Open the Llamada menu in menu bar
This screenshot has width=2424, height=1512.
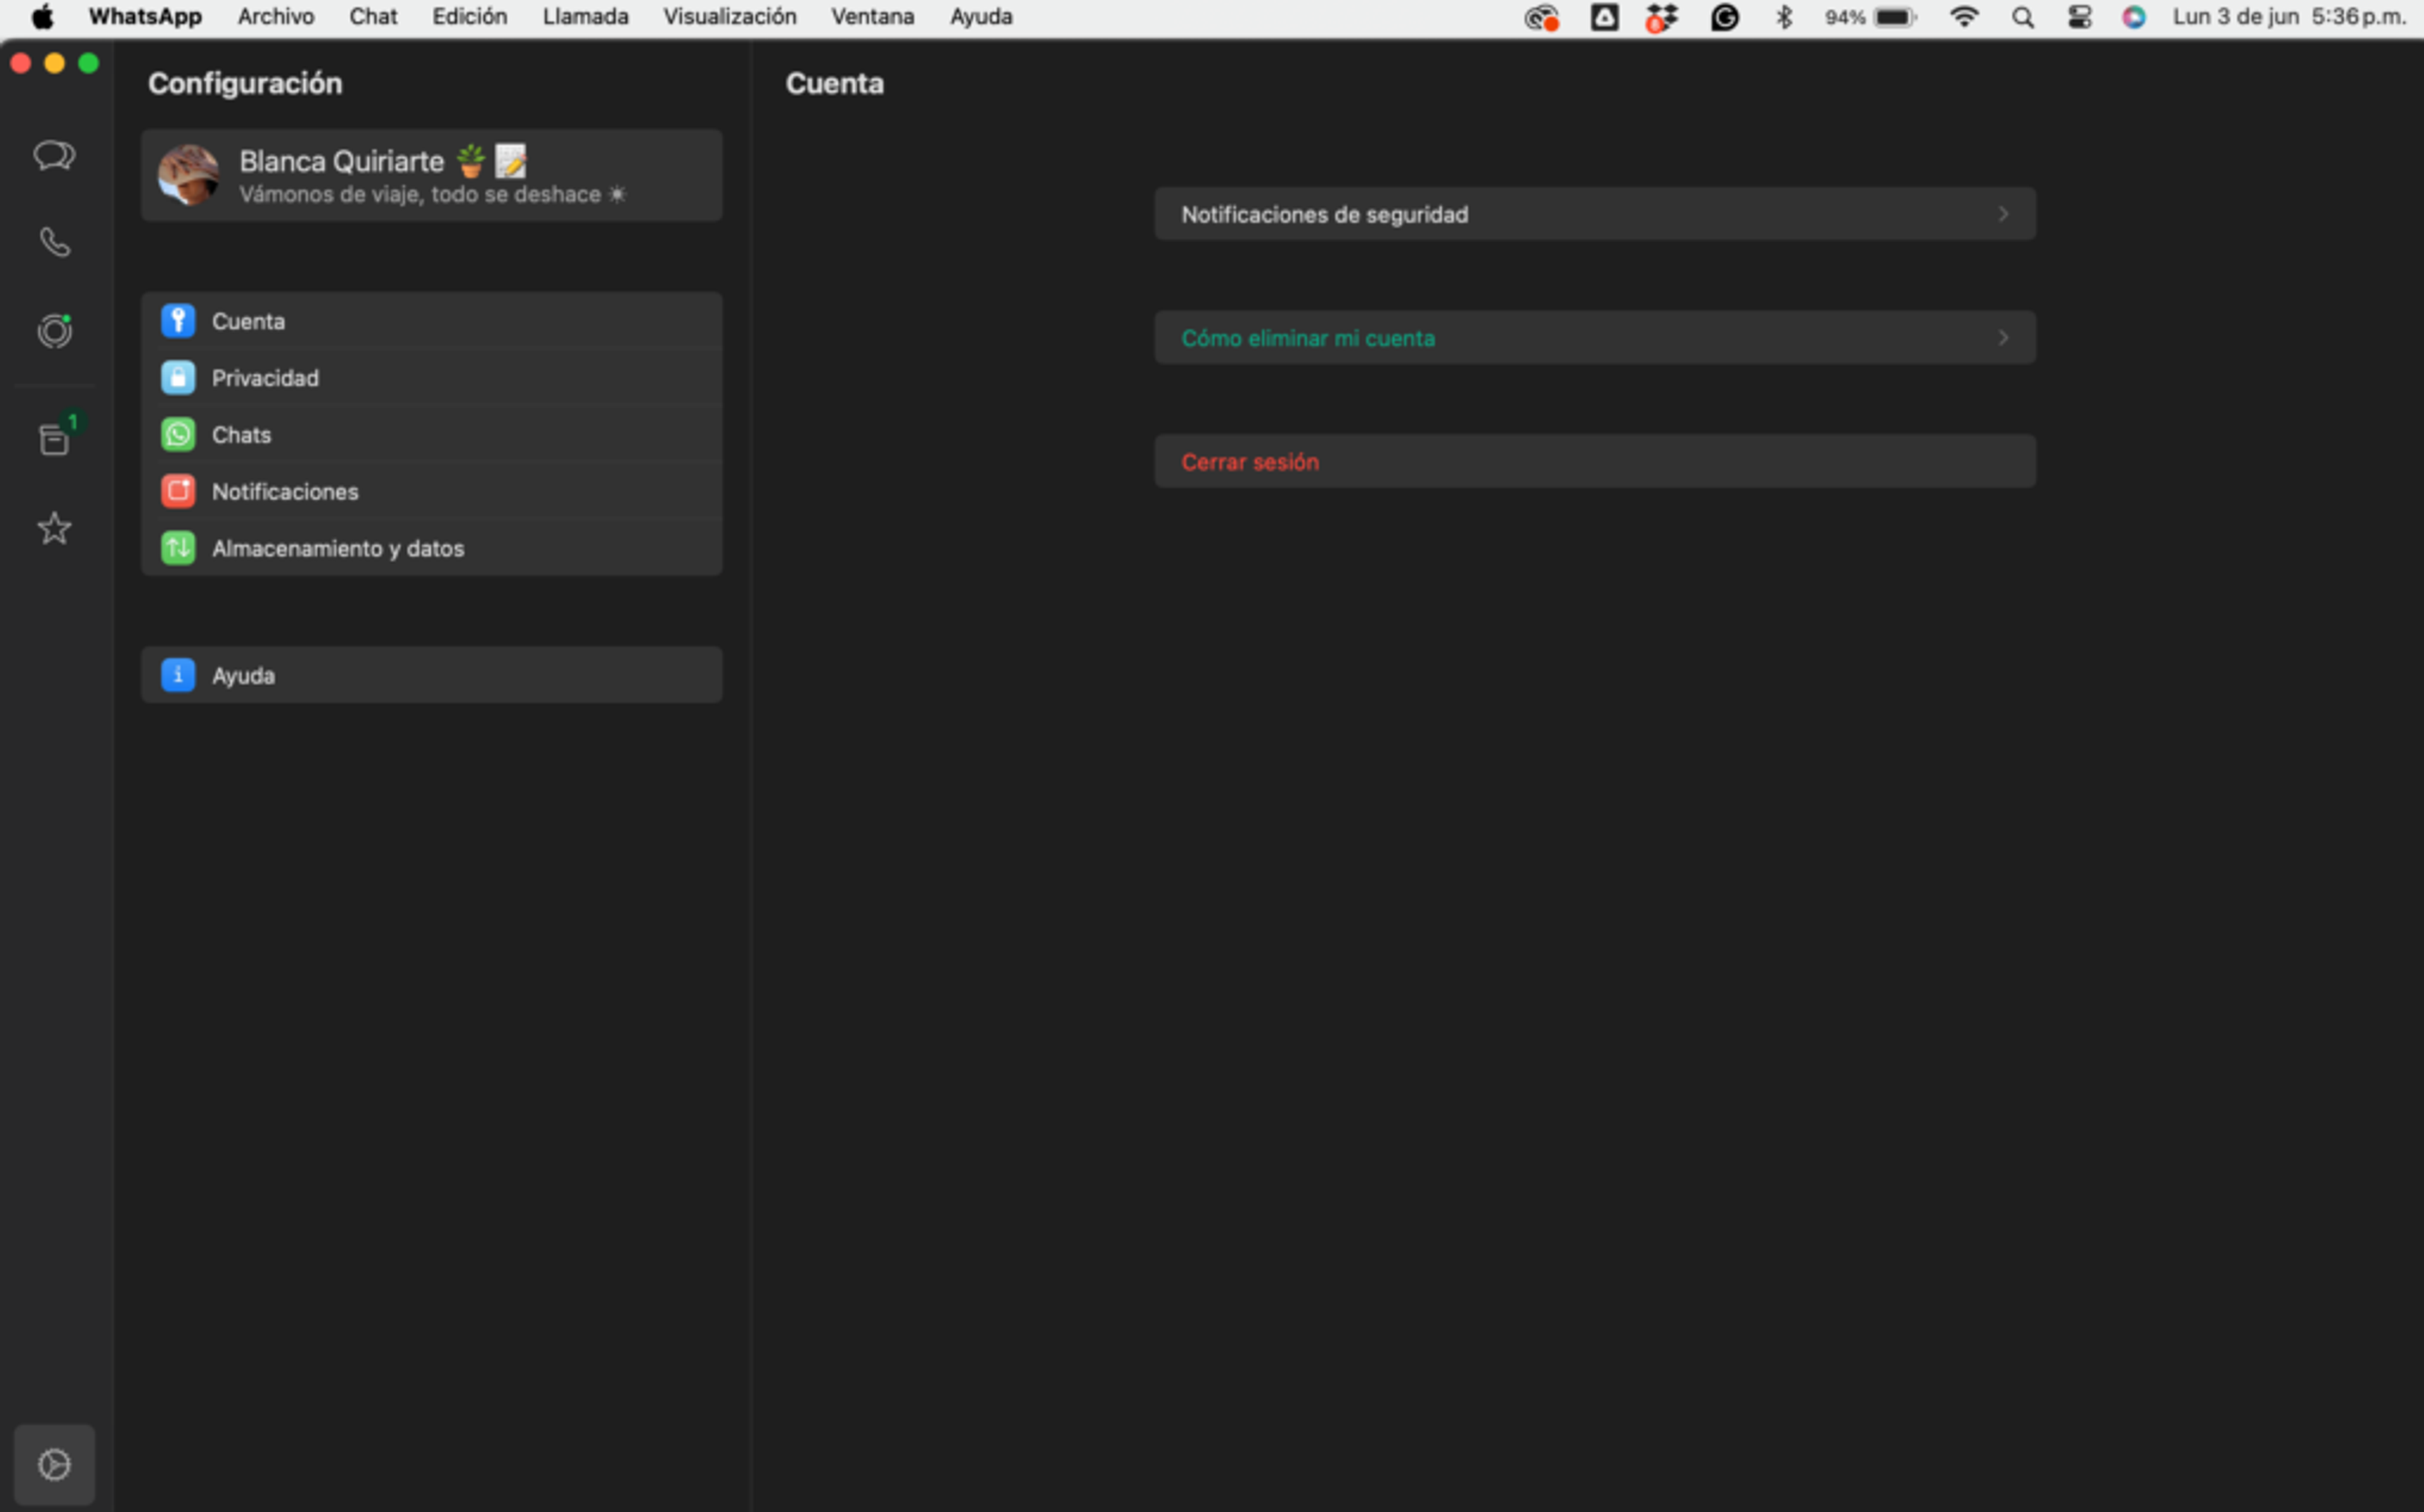(586, 17)
